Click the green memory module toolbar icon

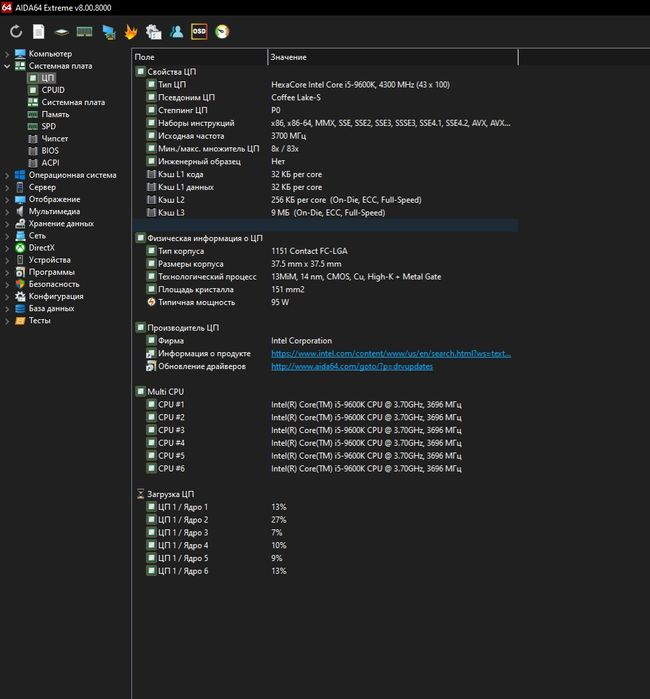[x=85, y=32]
